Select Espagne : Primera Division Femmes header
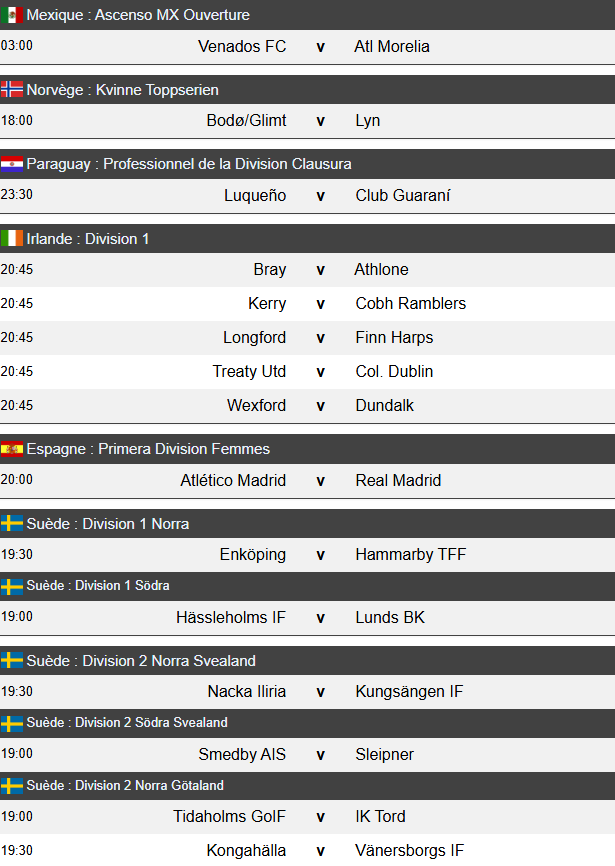The width and height of the screenshot is (615, 866). (148, 449)
